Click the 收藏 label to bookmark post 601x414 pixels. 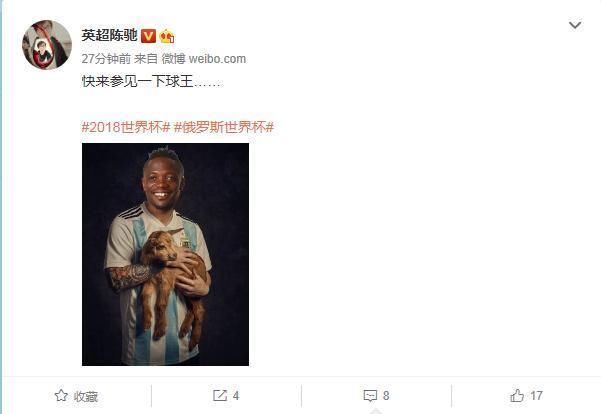(86, 396)
